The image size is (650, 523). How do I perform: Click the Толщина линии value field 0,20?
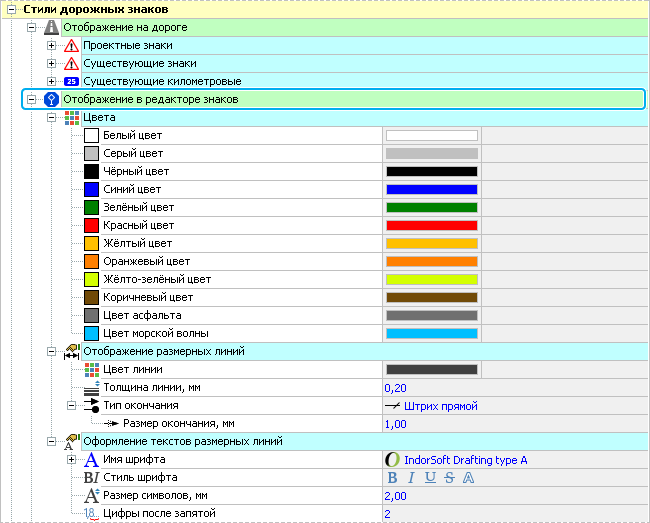click(396, 388)
